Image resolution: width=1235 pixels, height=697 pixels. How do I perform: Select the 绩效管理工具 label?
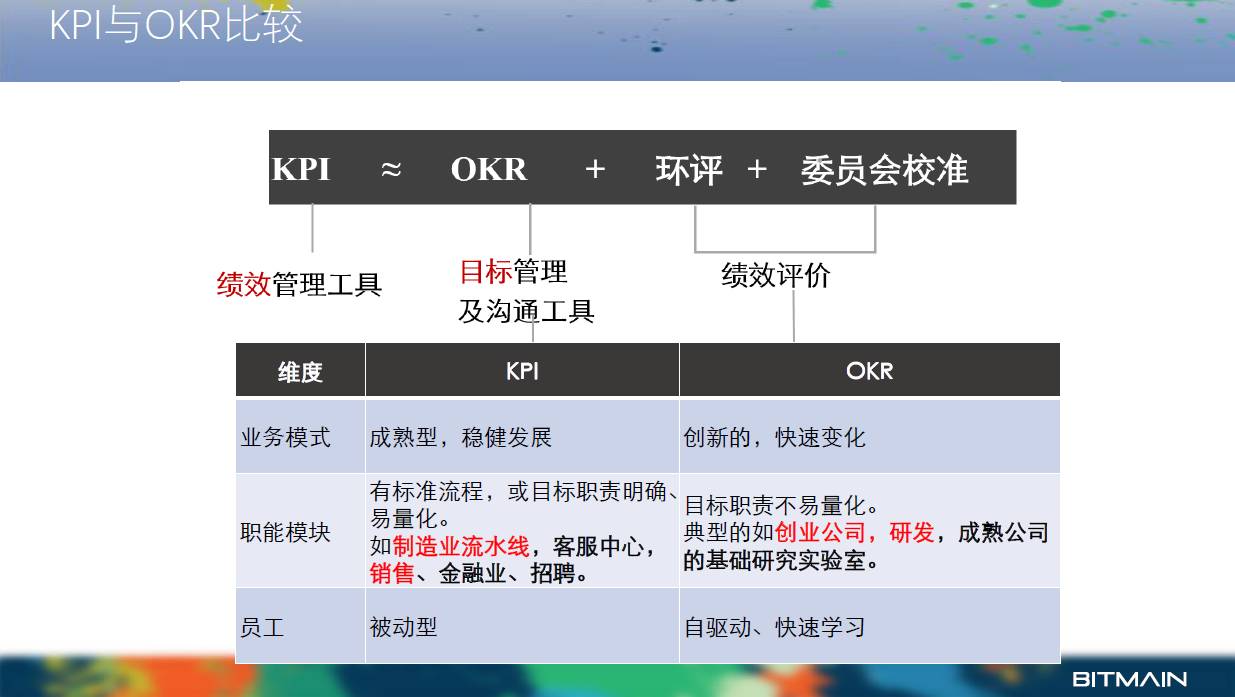299,285
